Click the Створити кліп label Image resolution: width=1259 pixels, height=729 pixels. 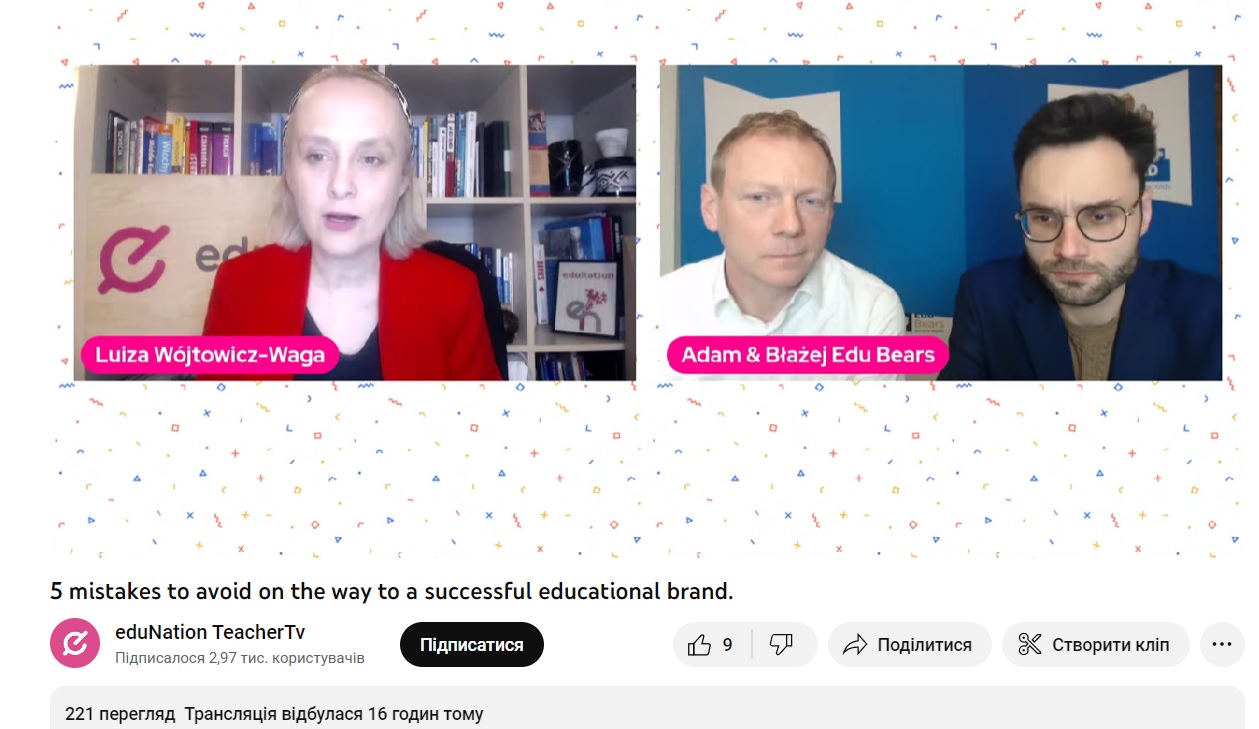[1110, 645]
